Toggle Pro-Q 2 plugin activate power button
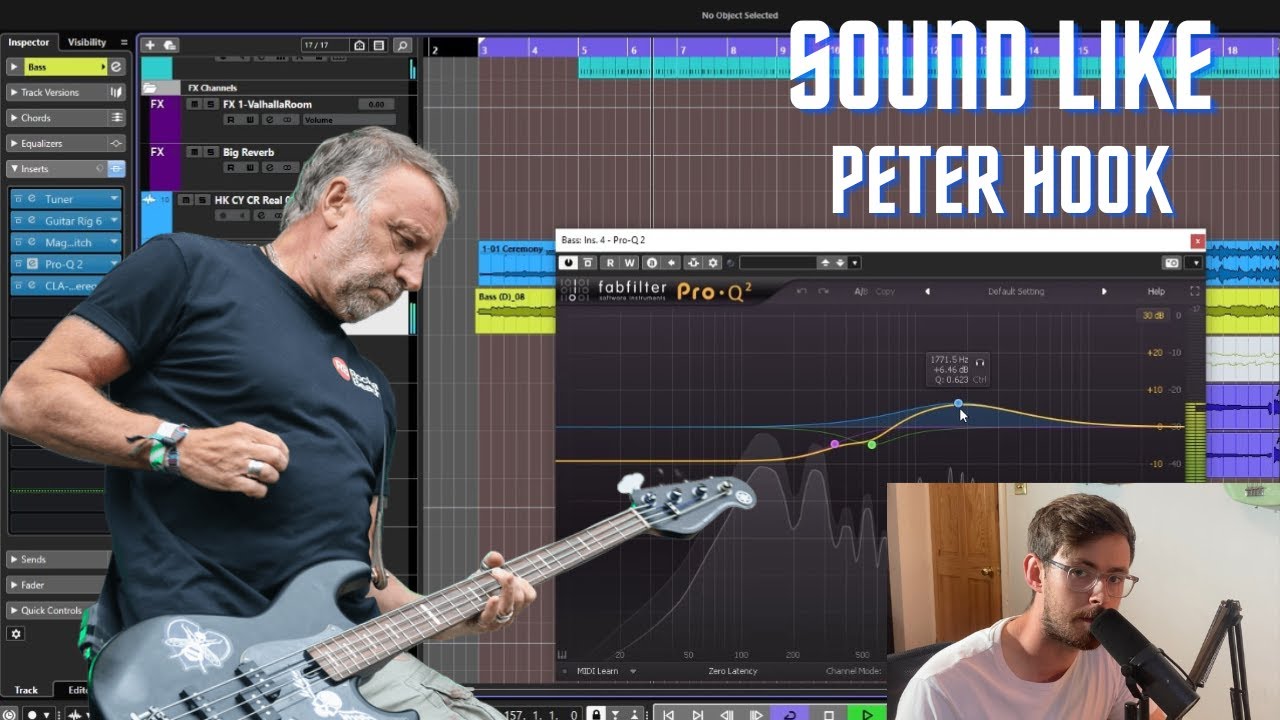This screenshot has width=1280, height=720. (x=569, y=263)
